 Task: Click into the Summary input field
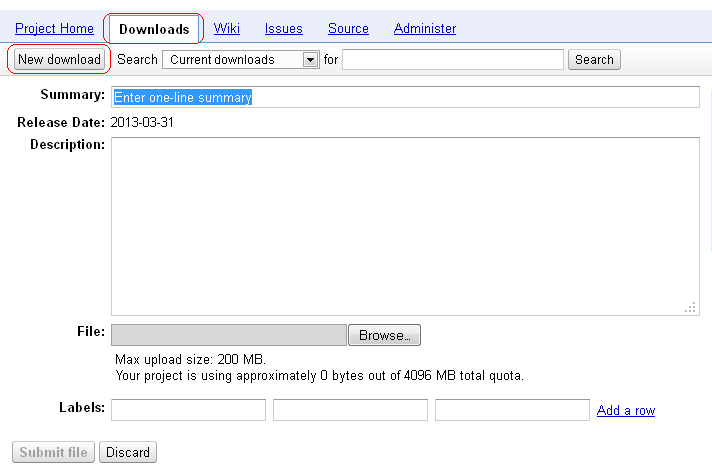pos(405,97)
